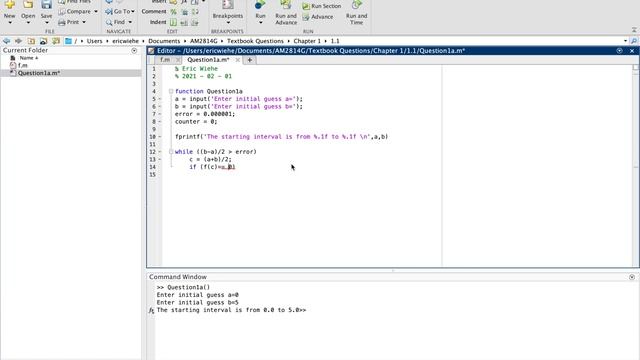640x360 pixels.
Task: Click the Open folder icon
Action: pos(28,5)
